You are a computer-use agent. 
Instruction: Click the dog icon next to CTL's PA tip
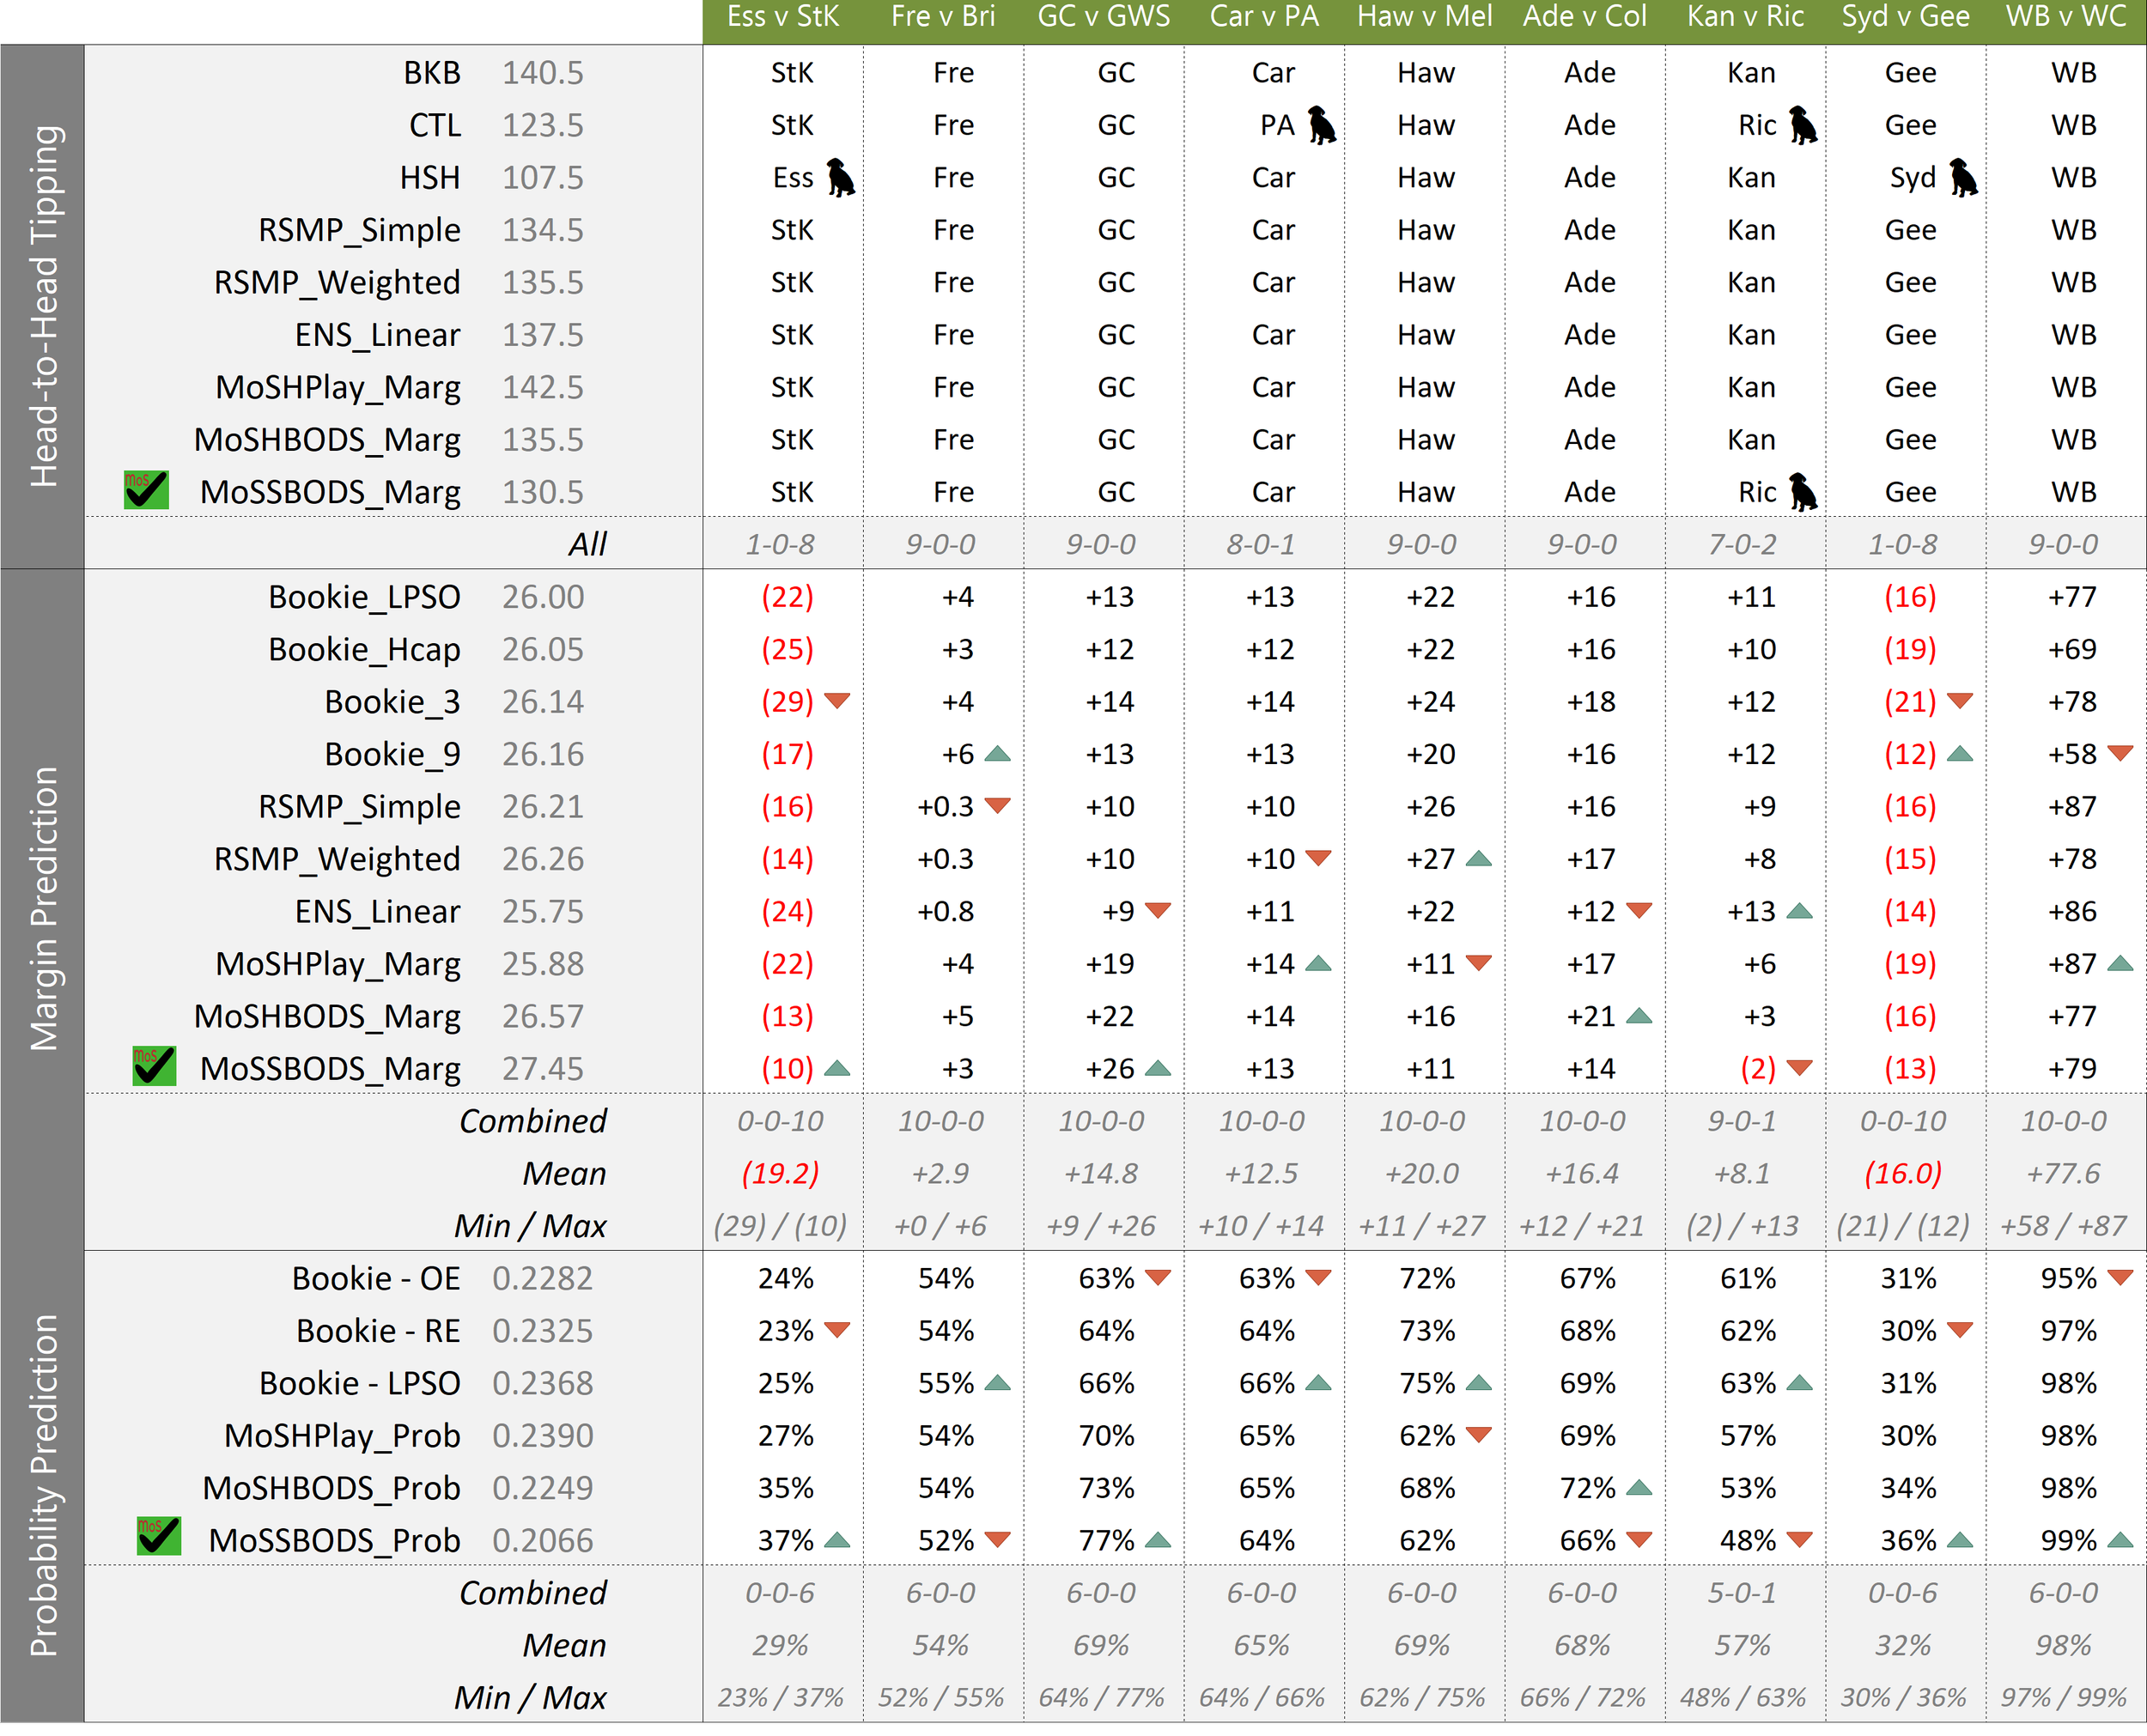[1321, 126]
